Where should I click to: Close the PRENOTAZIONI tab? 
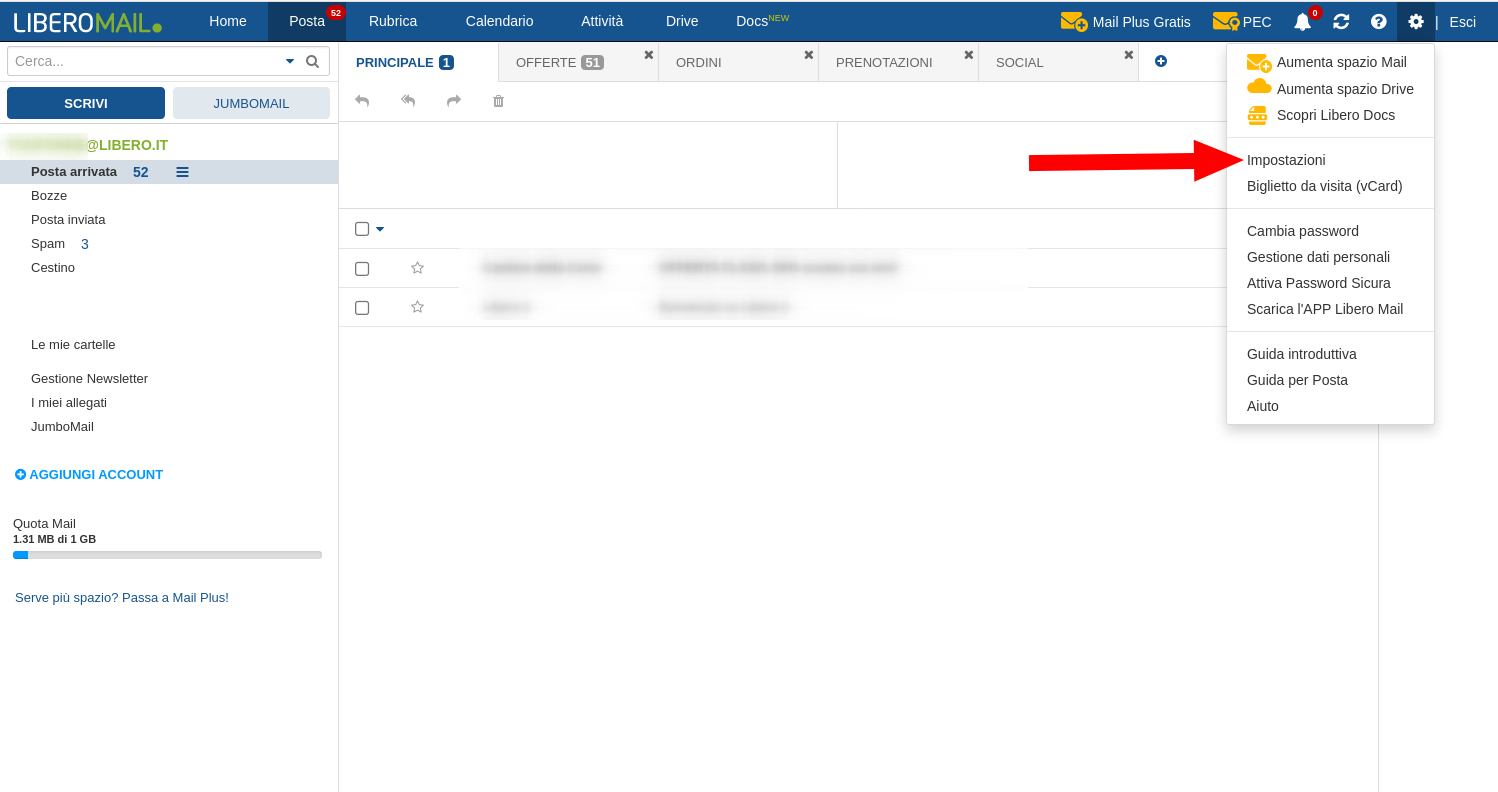point(968,55)
